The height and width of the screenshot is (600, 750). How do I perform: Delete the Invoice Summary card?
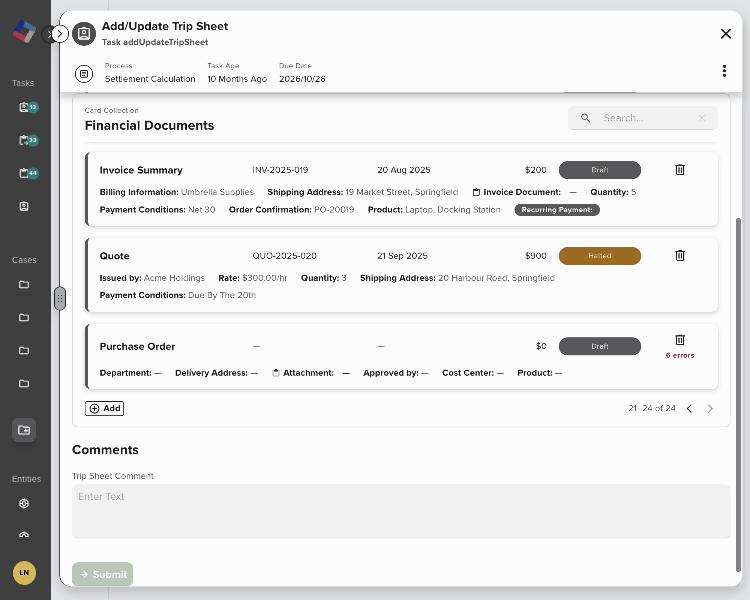tap(680, 169)
